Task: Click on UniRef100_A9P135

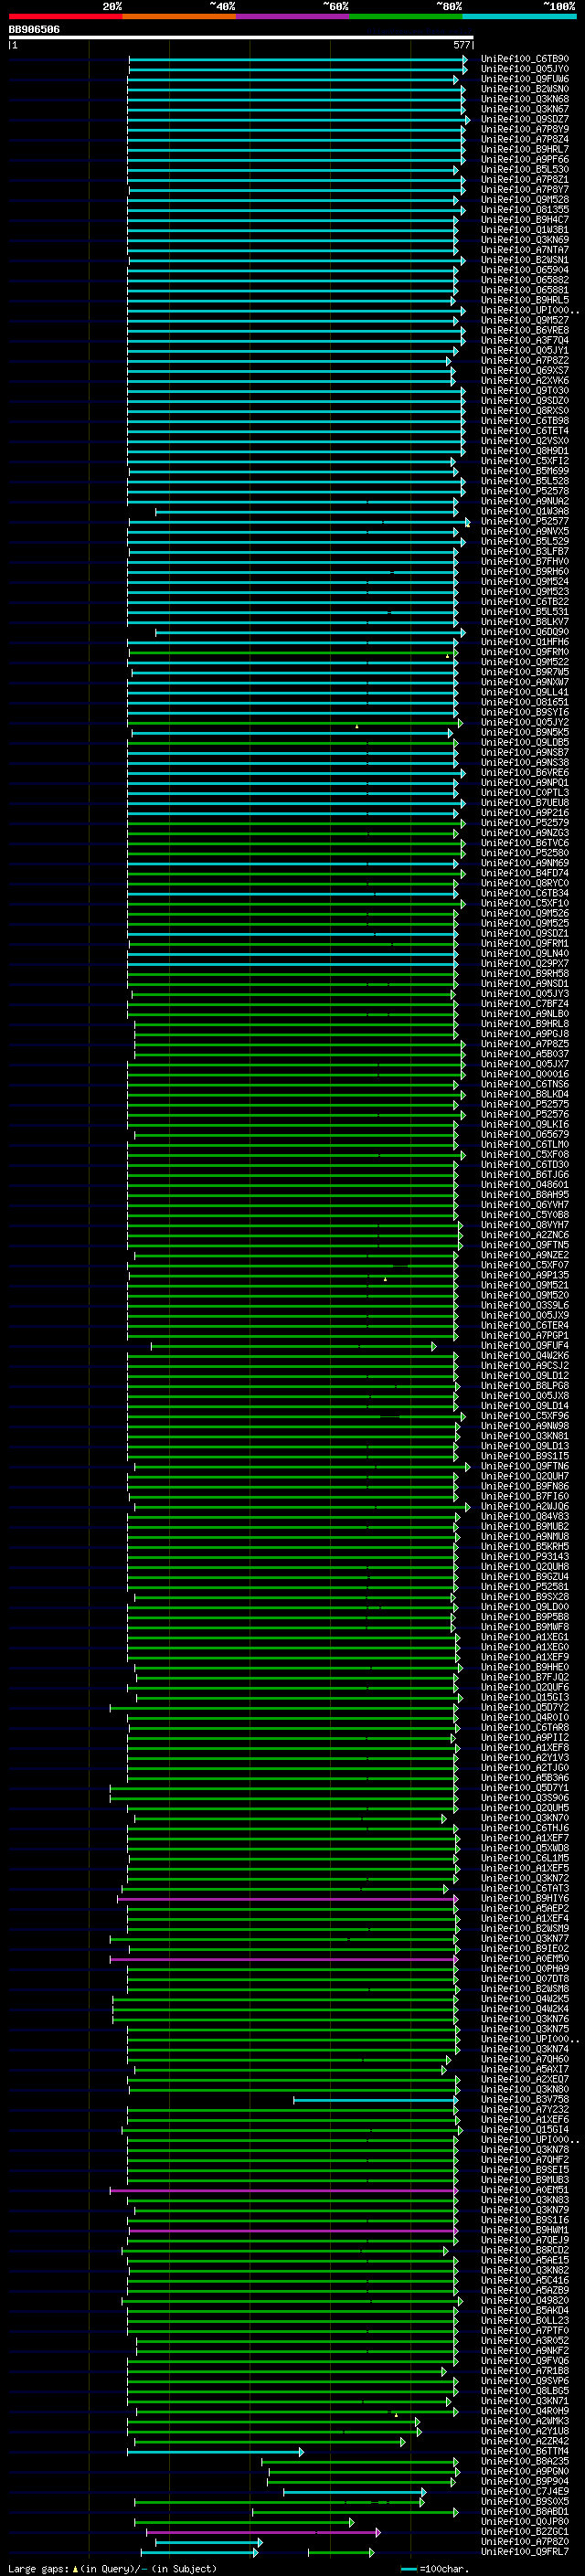Action: 525,1275
